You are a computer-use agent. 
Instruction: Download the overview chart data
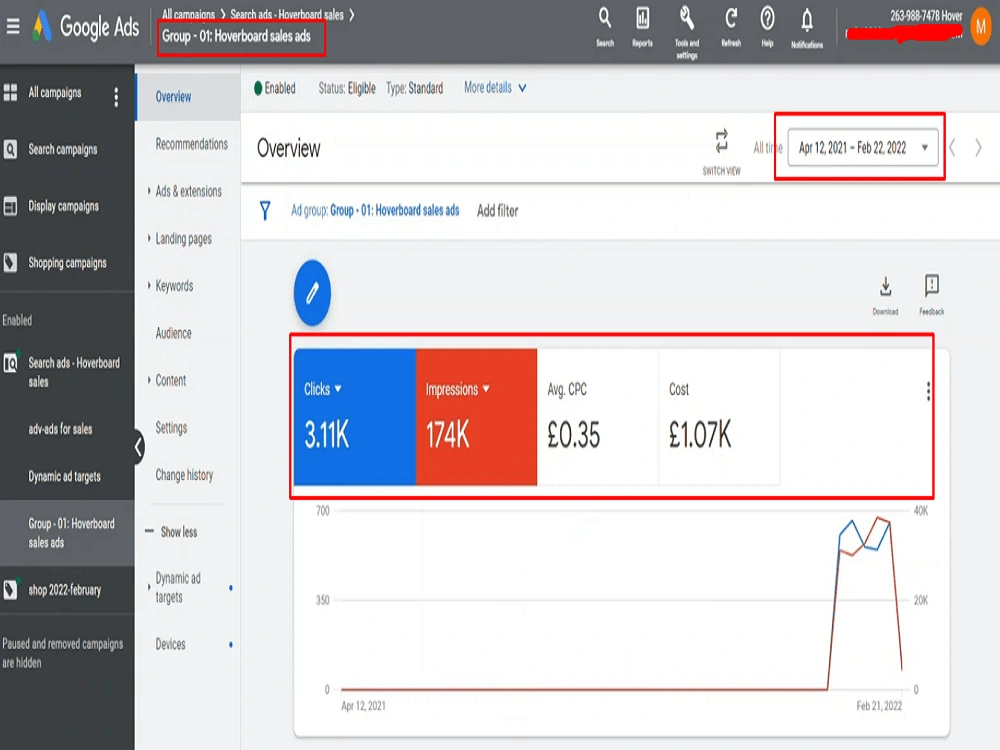pos(885,295)
